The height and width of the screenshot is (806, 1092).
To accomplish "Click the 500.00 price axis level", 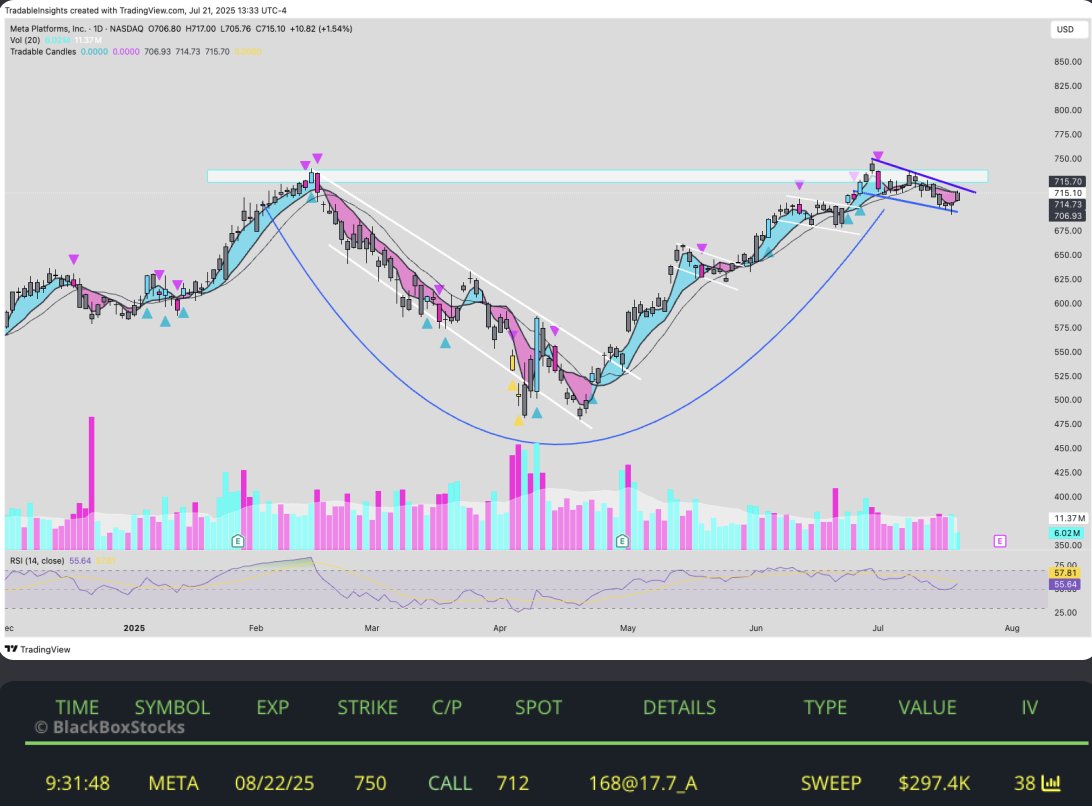I will tap(1068, 400).
